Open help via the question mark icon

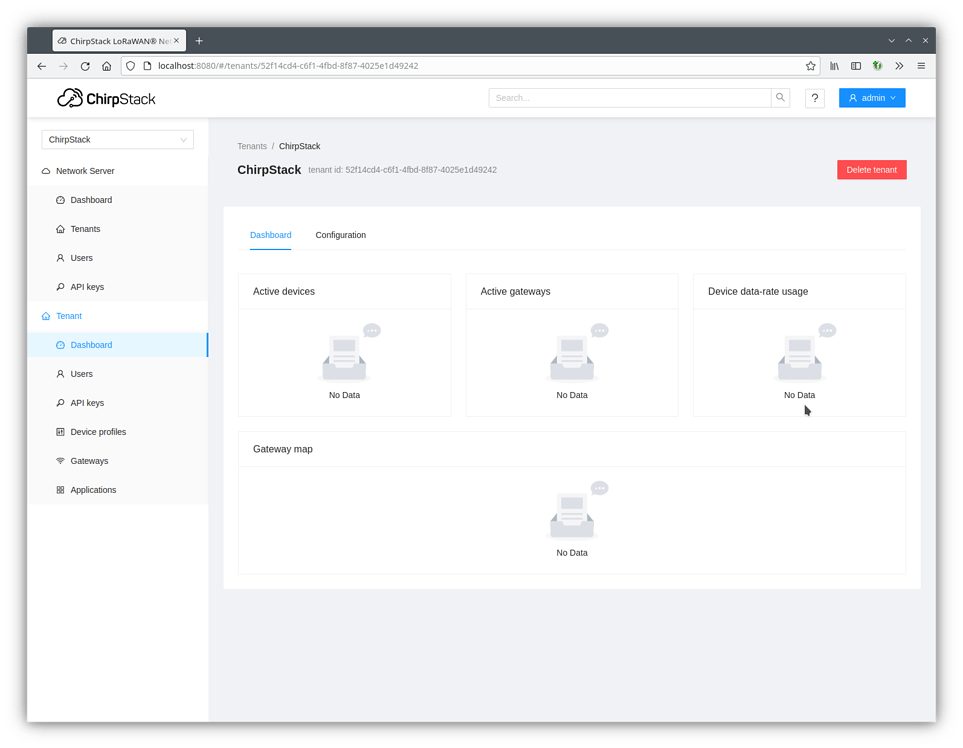[815, 98]
